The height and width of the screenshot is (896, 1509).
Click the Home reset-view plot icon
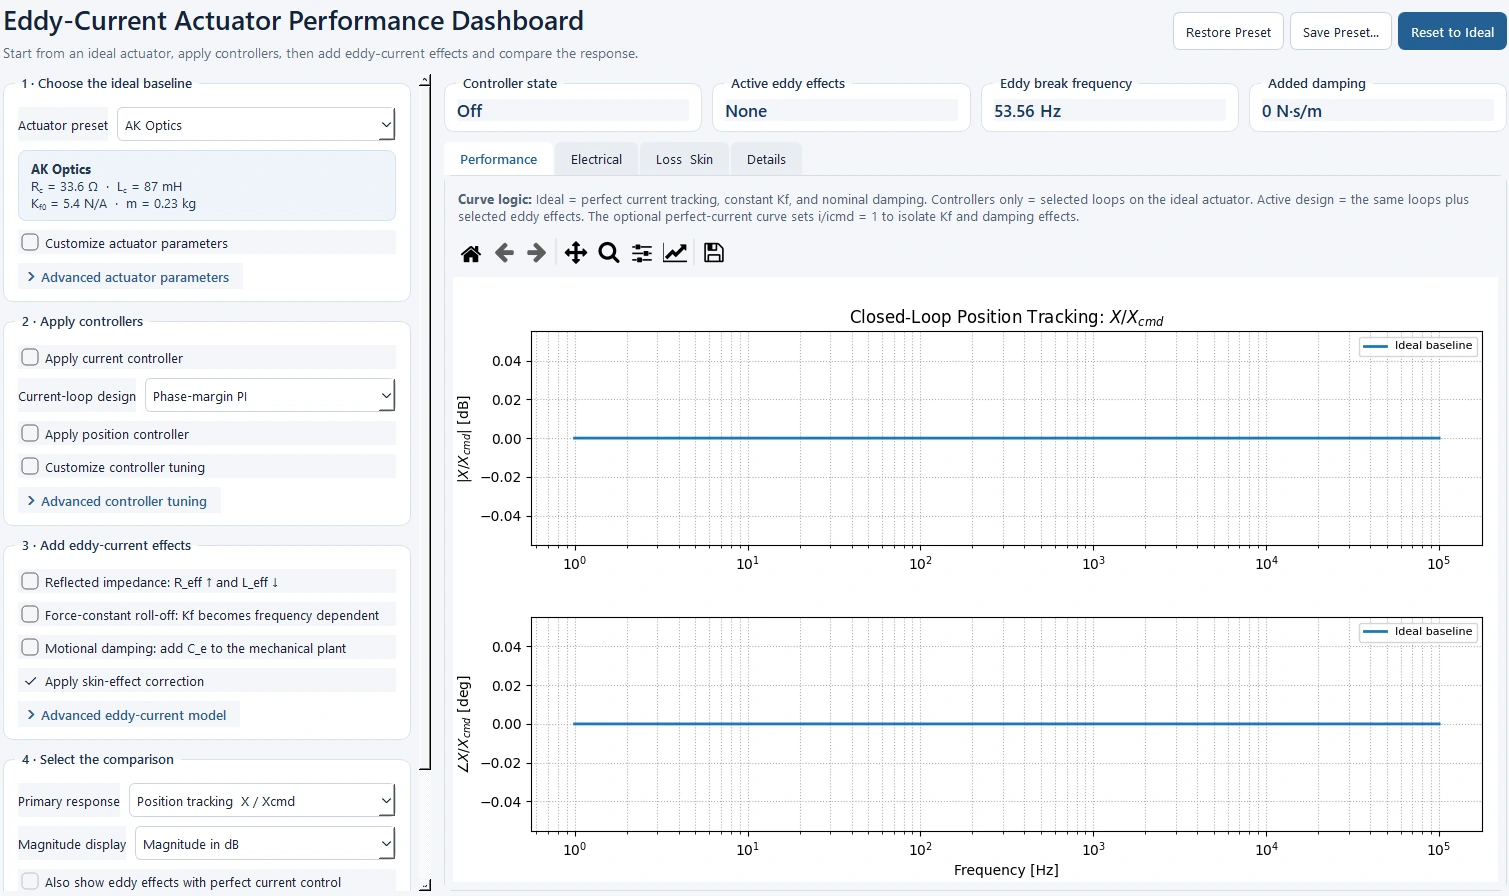click(471, 253)
